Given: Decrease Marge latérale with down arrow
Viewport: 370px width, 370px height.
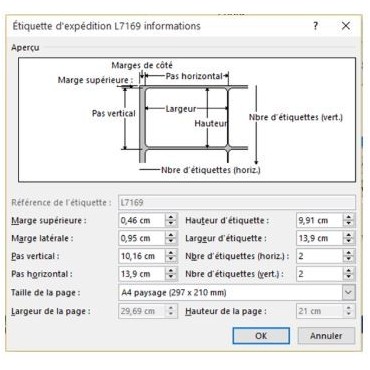Looking at the screenshot, I should (171, 242).
